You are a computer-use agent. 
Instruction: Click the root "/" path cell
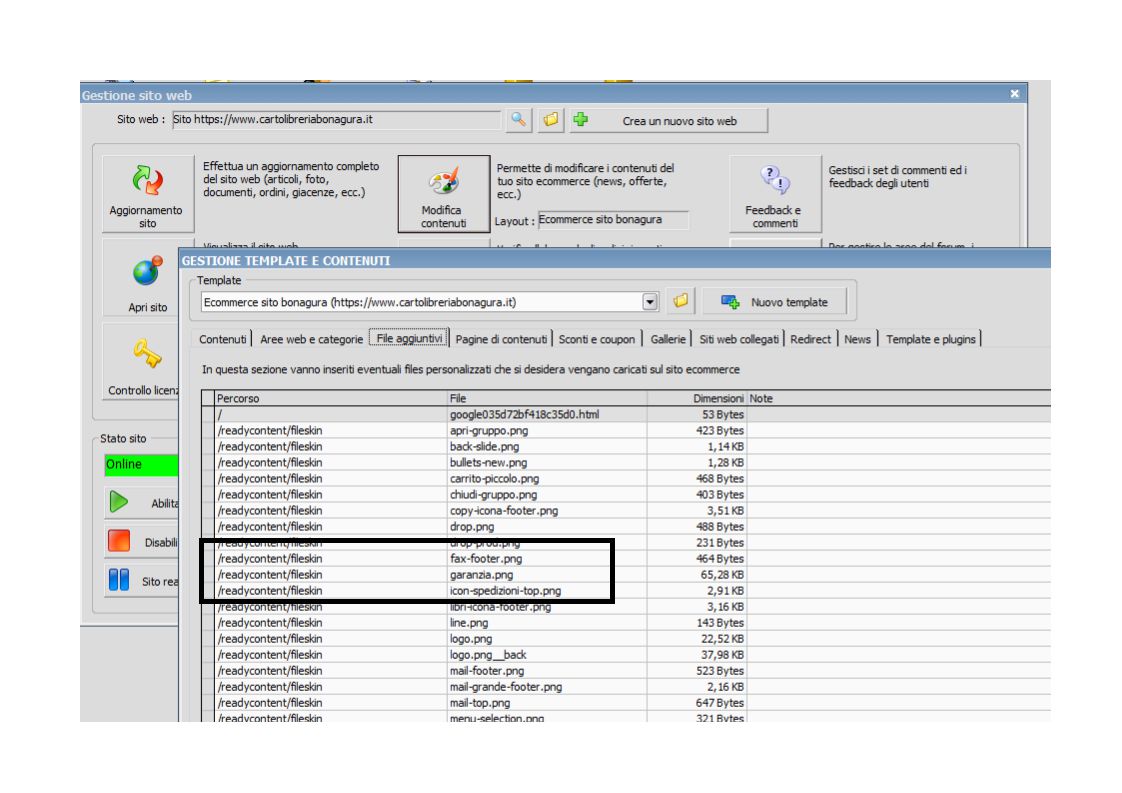point(331,414)
